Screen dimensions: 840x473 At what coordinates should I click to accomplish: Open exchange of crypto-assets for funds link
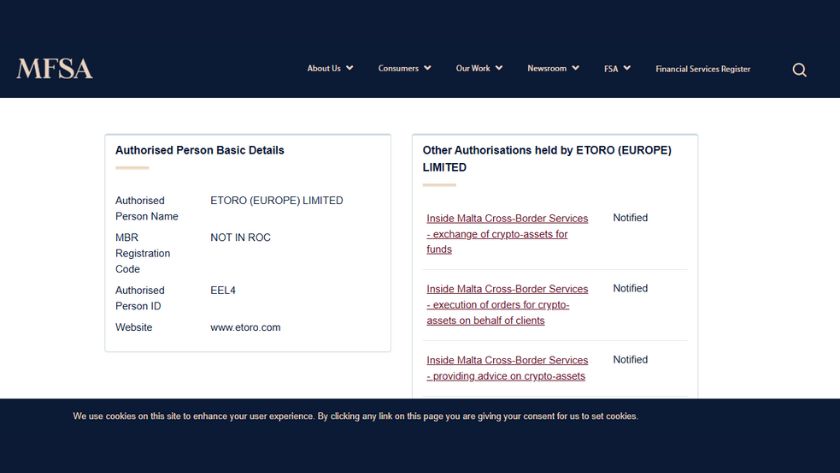tap(507, 234)
